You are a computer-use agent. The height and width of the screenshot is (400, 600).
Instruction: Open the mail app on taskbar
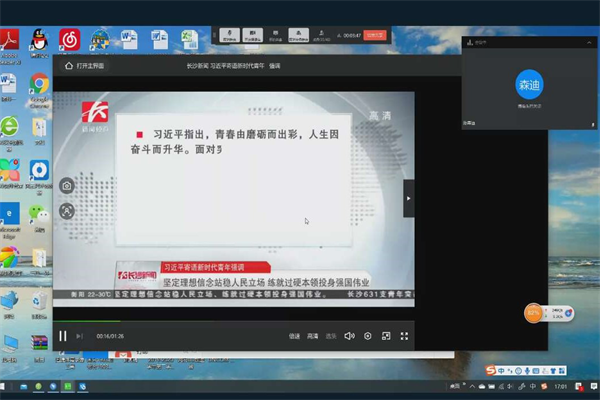coord(23,387)
